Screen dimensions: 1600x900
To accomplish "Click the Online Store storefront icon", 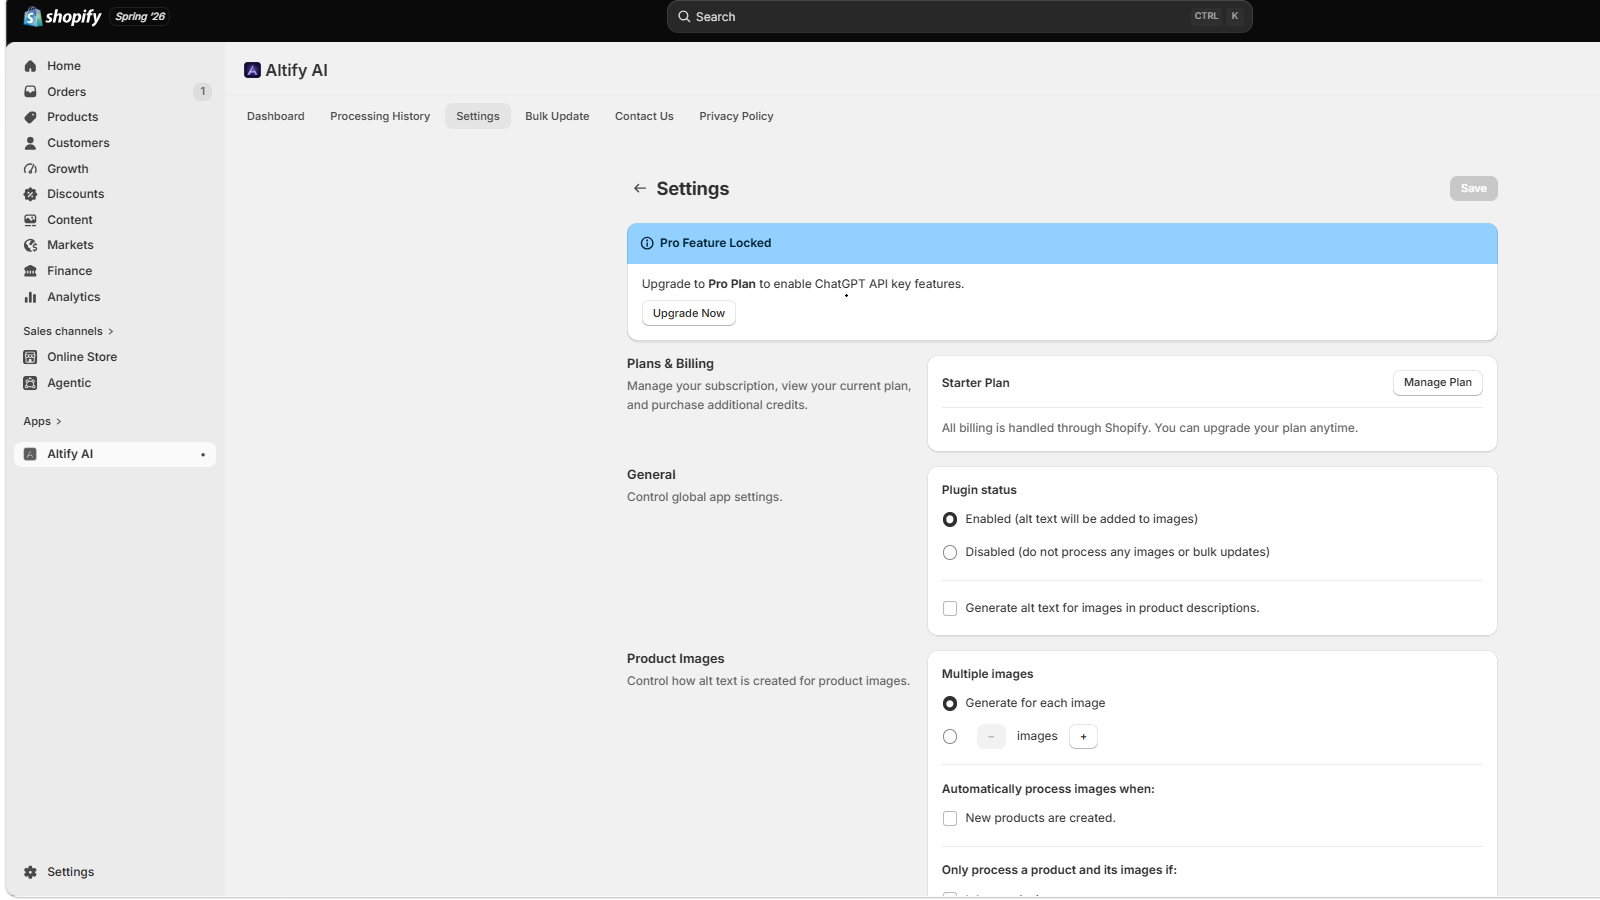I will coord(31,357).
